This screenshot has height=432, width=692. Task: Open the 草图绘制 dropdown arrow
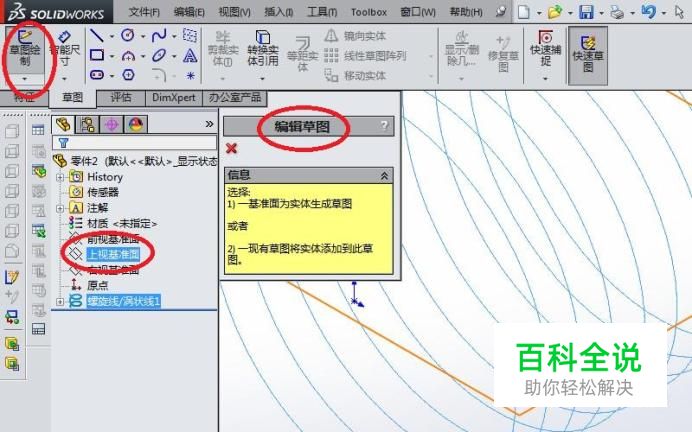[x=25, y=79]
